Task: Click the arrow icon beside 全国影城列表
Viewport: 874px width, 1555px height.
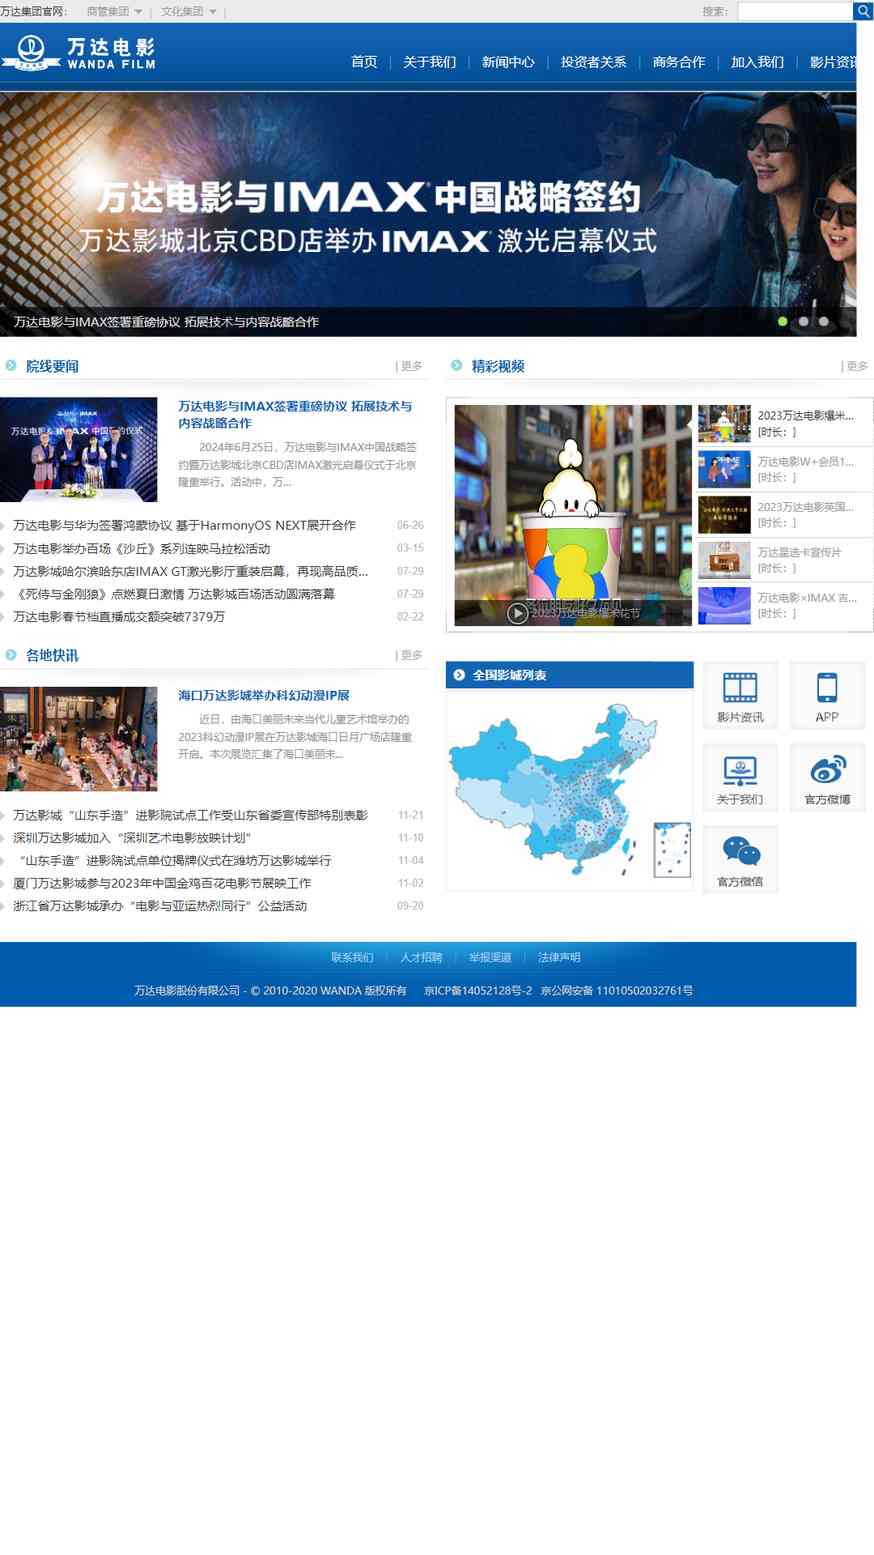Action: [x=459, y=675]
